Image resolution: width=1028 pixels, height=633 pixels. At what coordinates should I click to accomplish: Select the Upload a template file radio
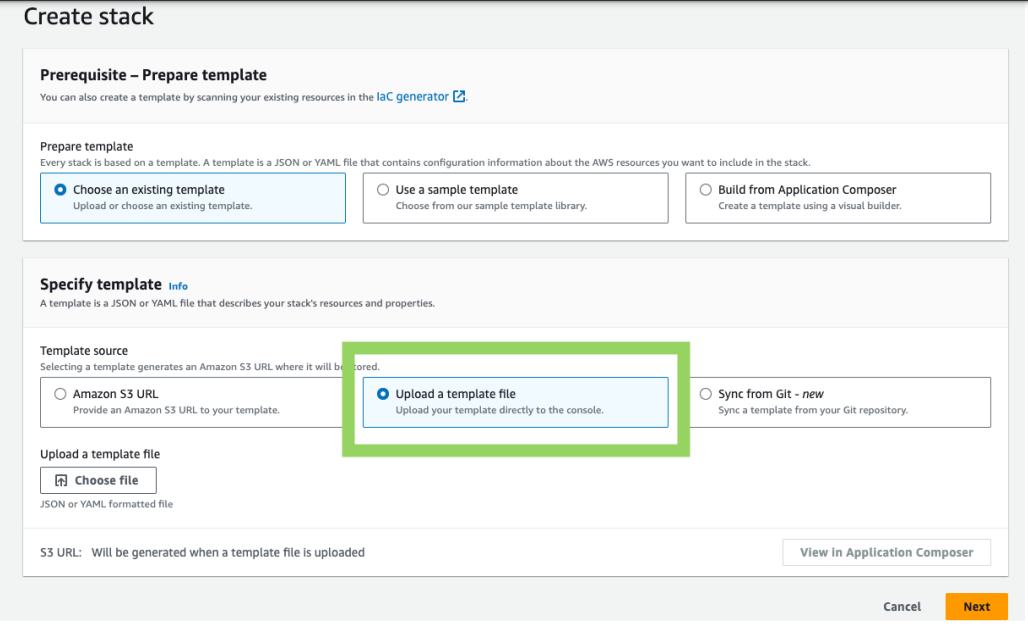point(383,394)
